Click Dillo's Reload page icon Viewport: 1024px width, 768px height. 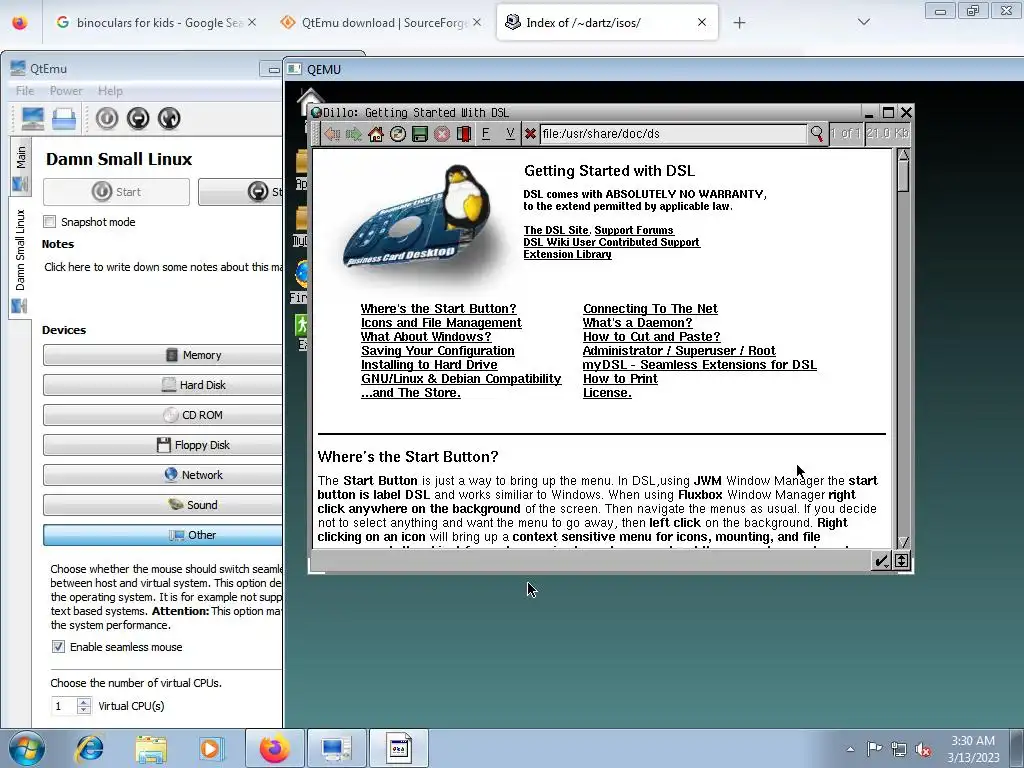point(398,134)
